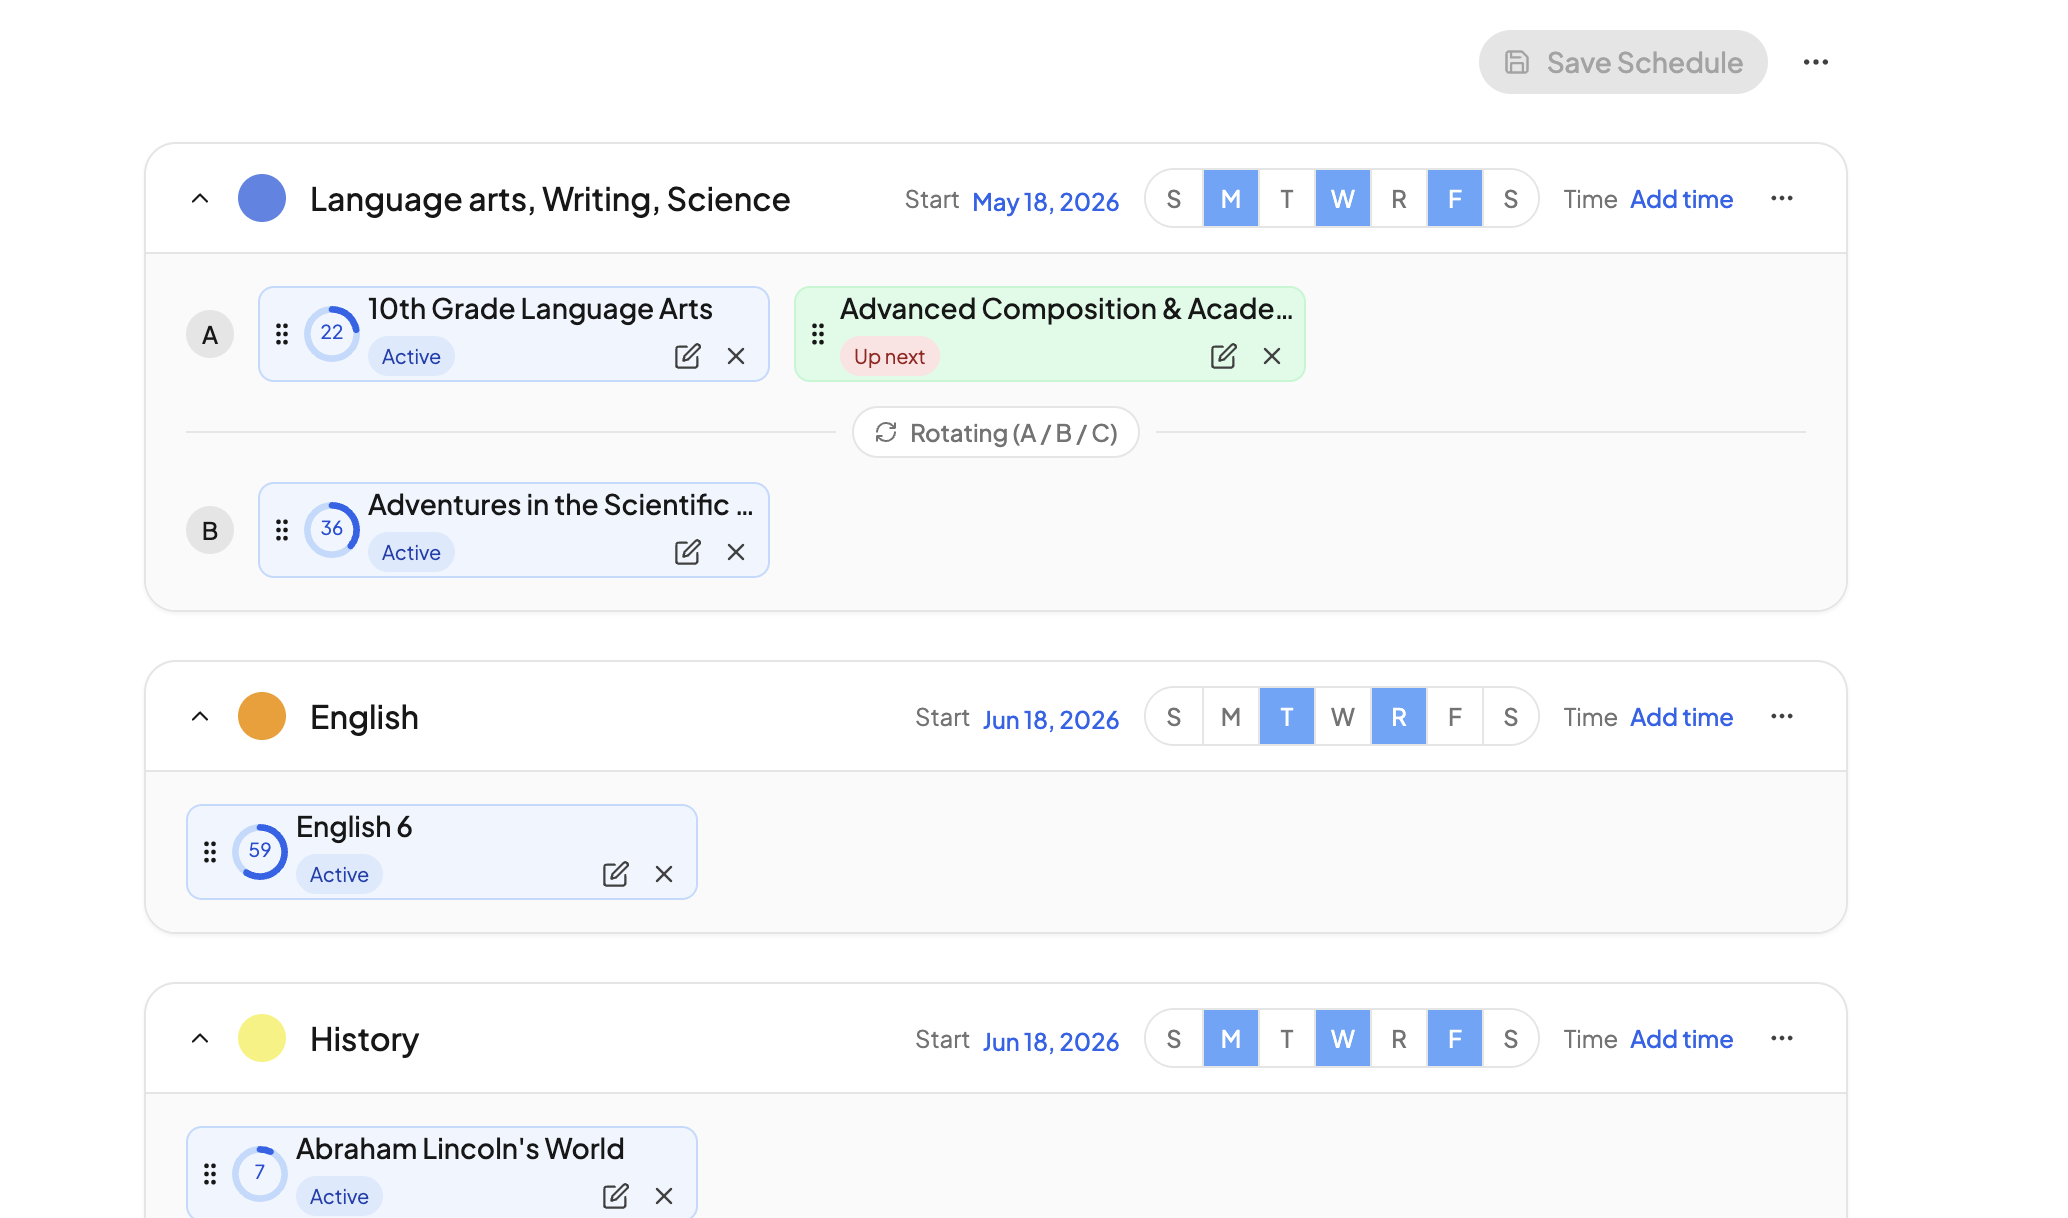This screenshot has height=1218, width=2068.
Task: Grab drag handle of Adventures in the Scientific
Action: coord(282,530)
